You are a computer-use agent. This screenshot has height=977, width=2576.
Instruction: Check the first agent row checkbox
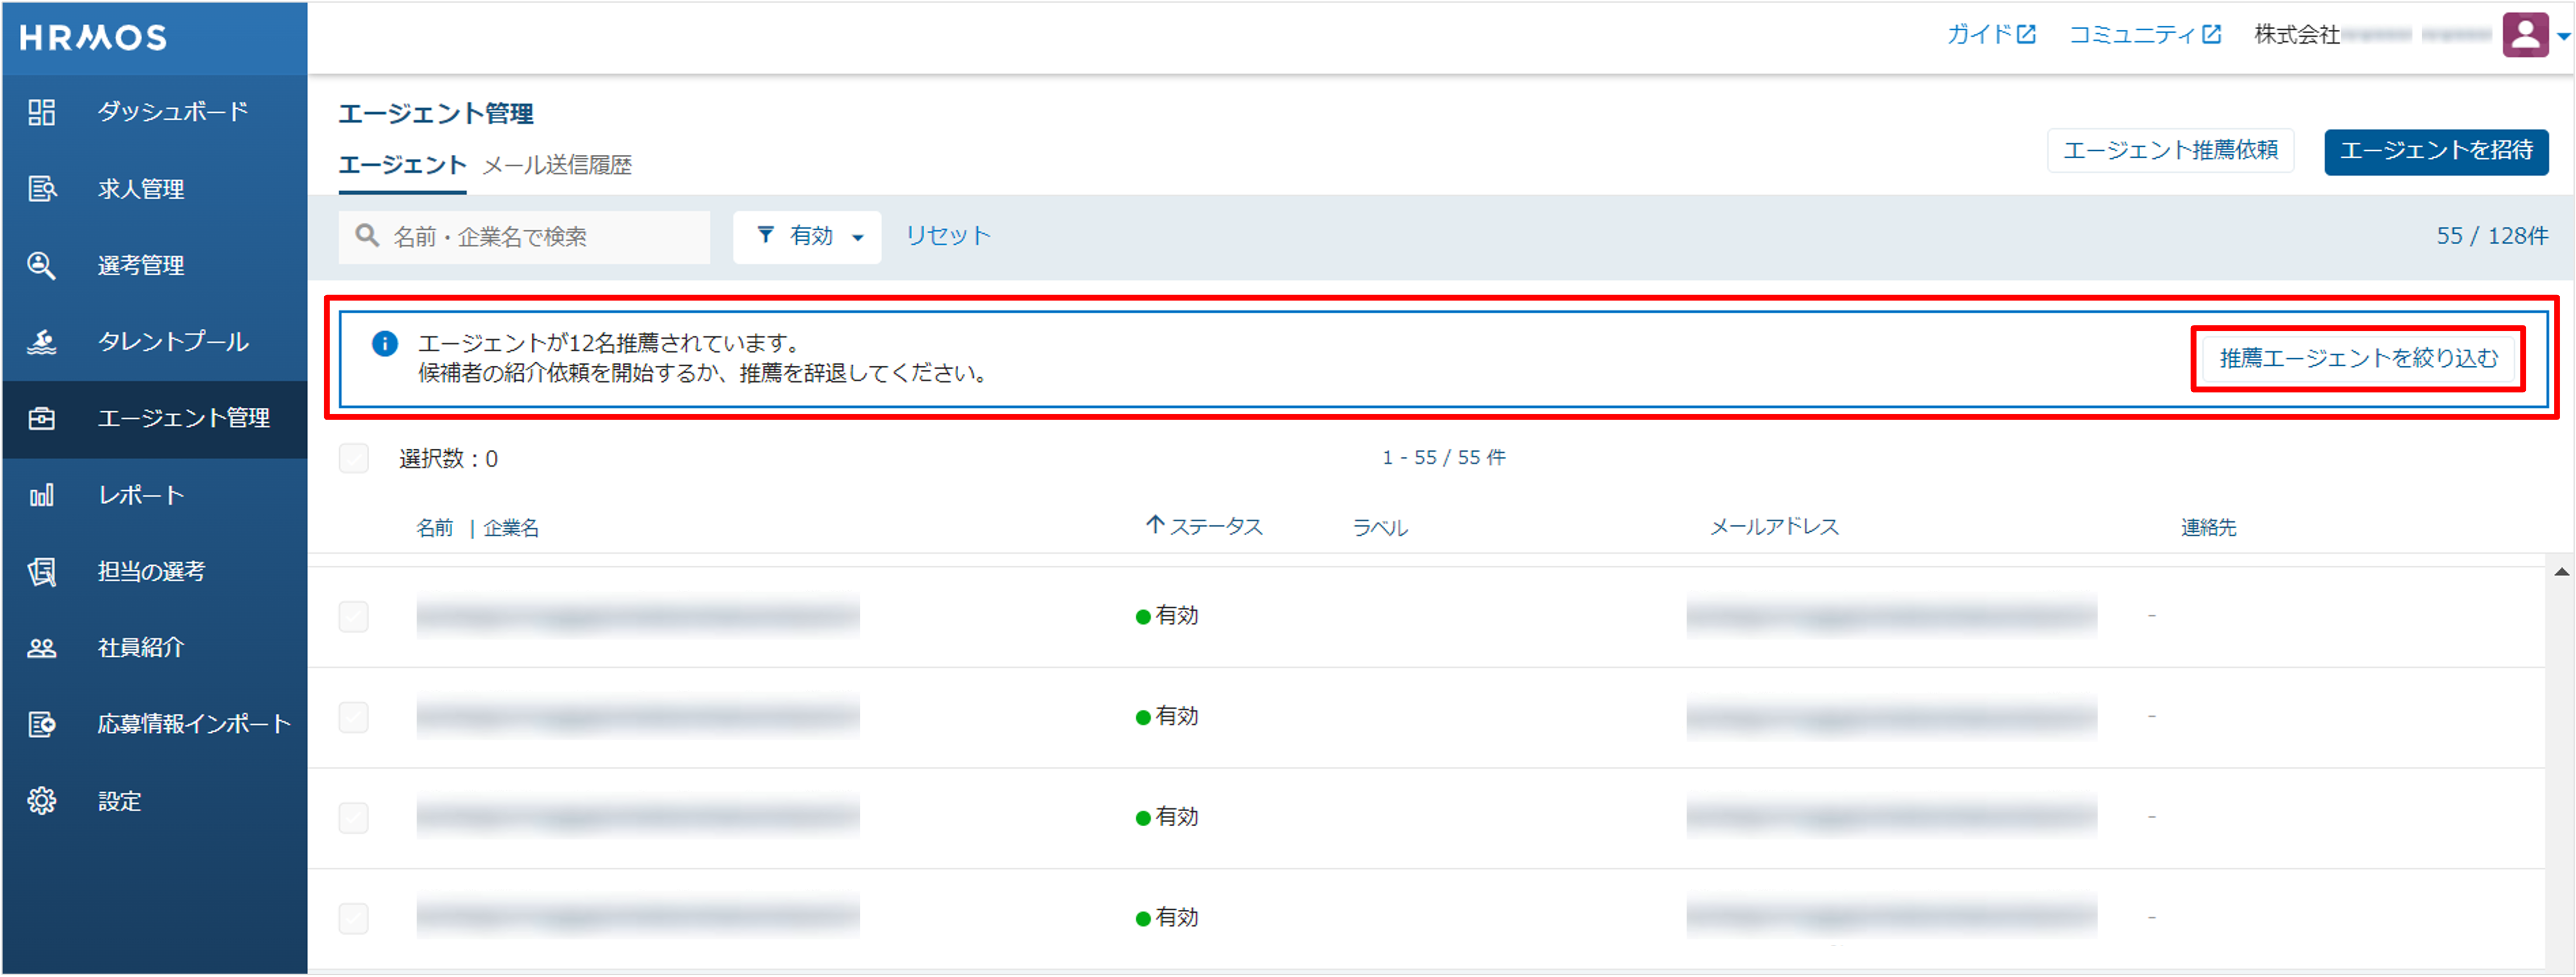pos(354,617)
